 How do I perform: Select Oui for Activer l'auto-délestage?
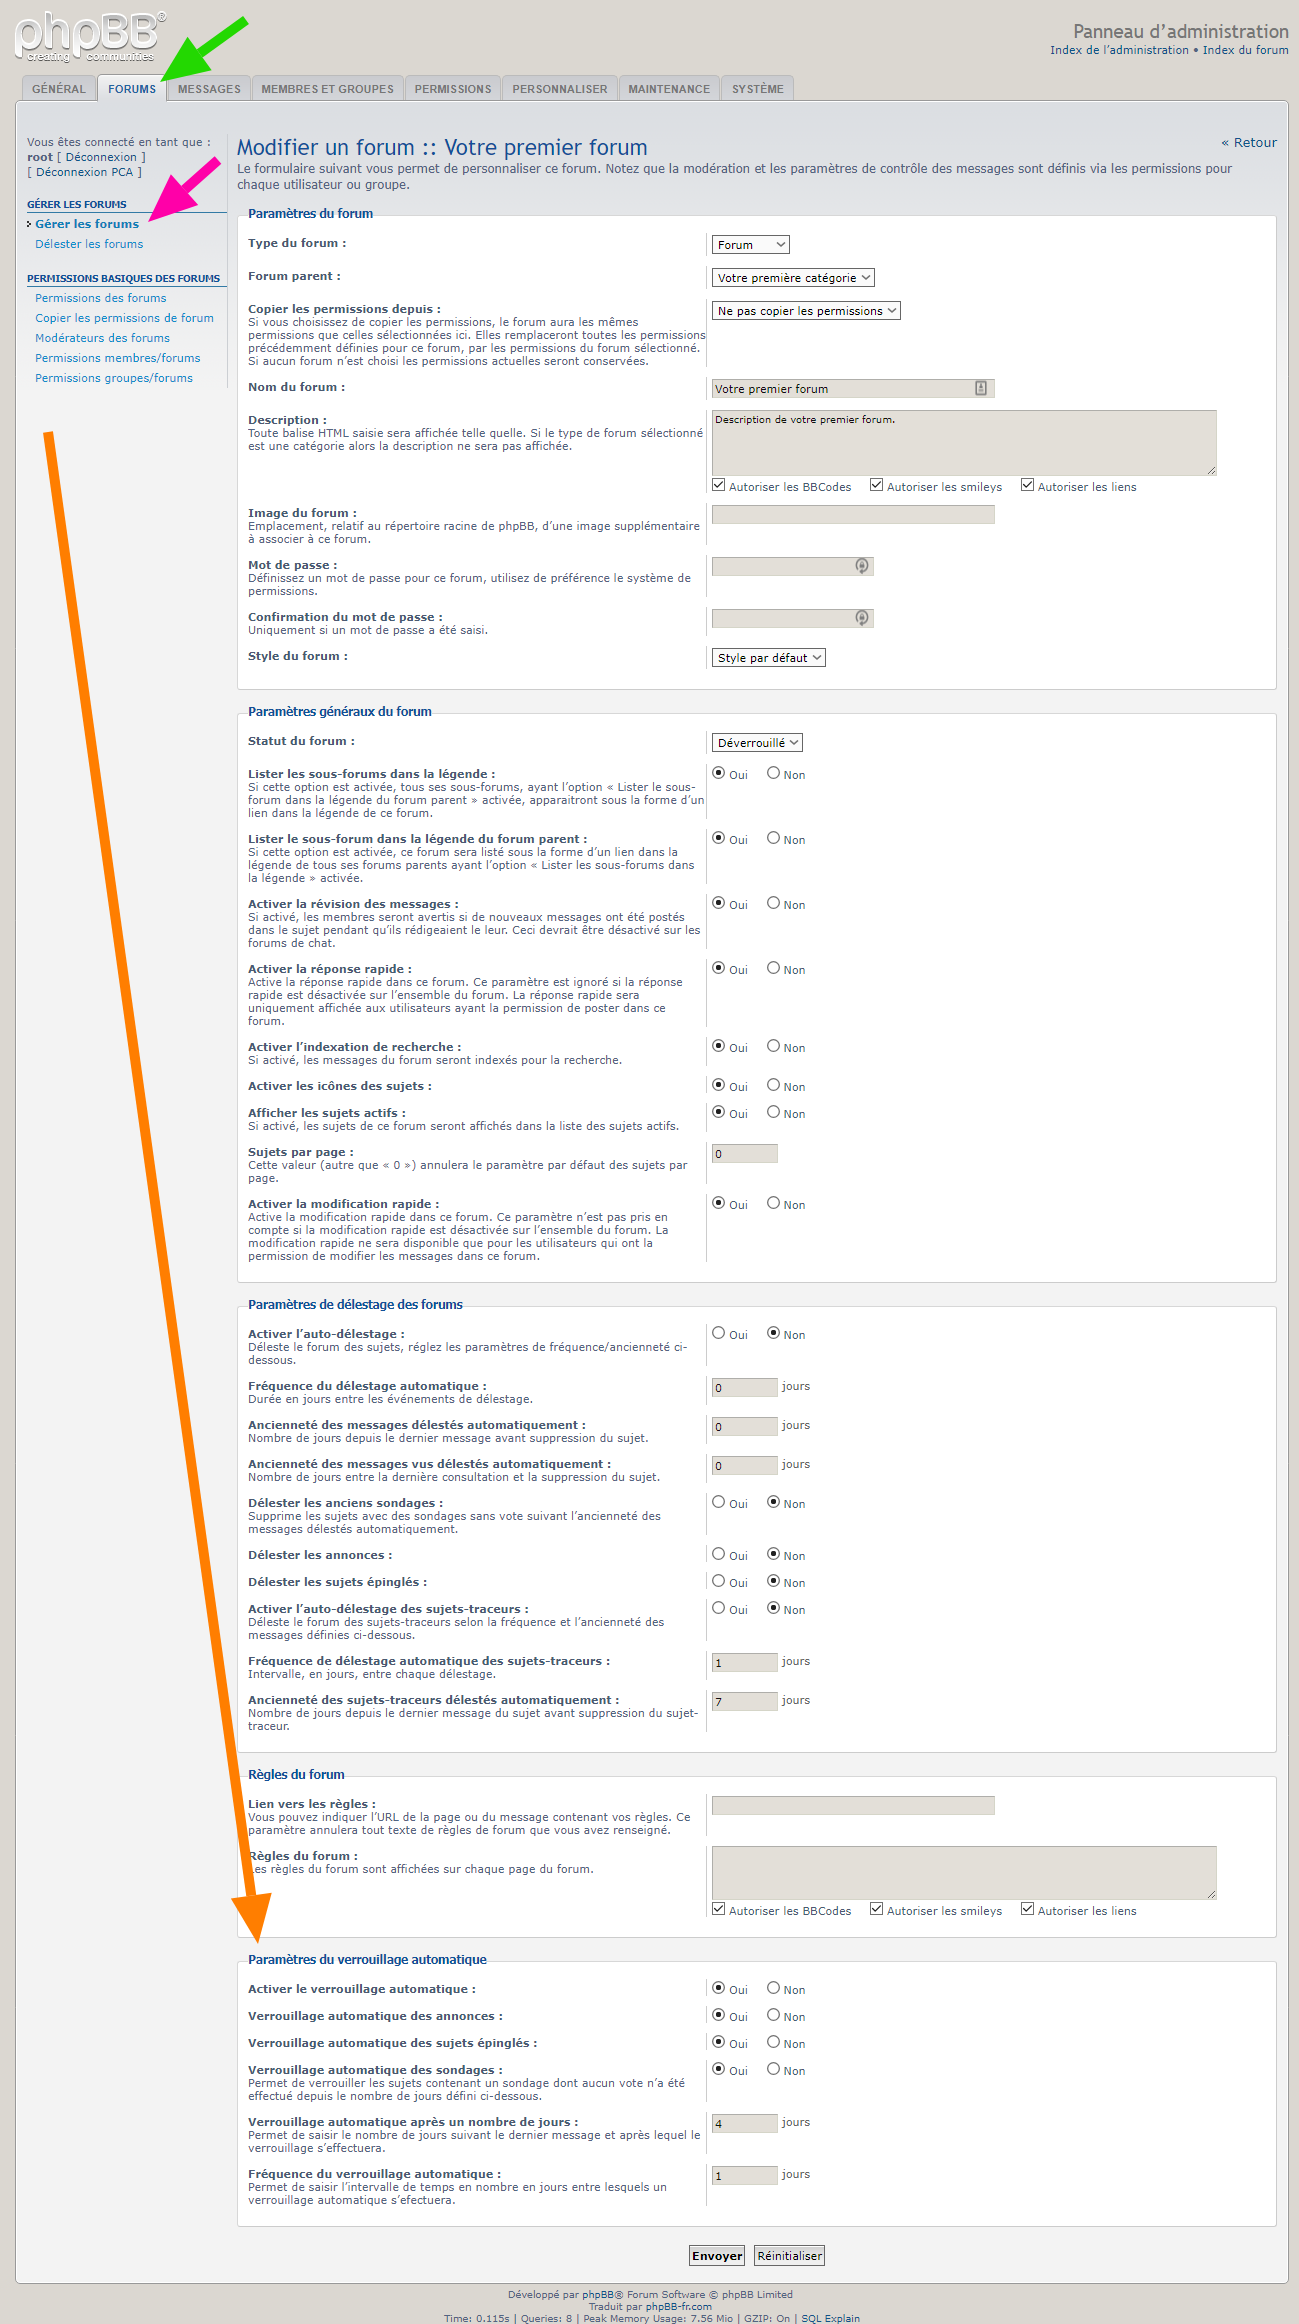[x=718, y=1333]
